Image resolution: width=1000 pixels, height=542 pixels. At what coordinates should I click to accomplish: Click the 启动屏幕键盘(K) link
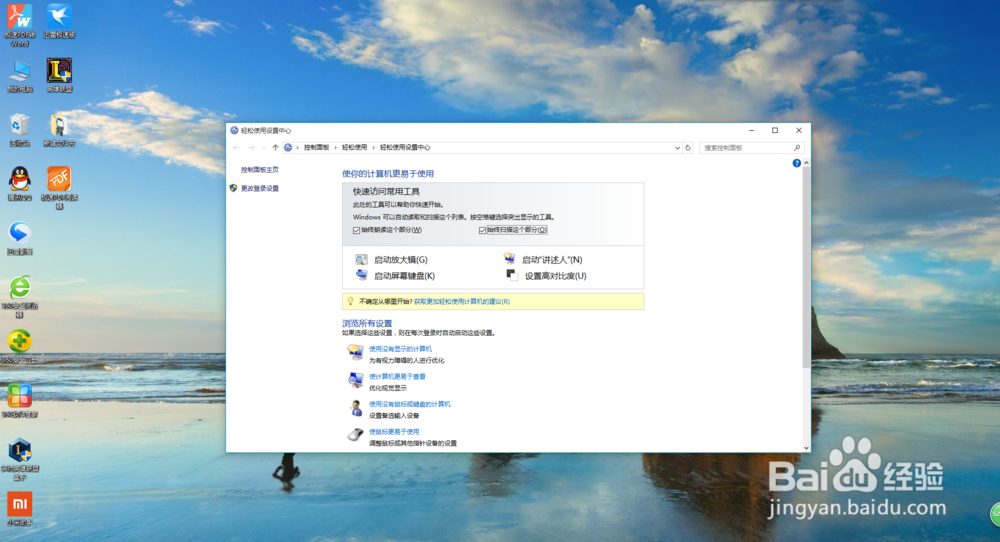[404, 275]
